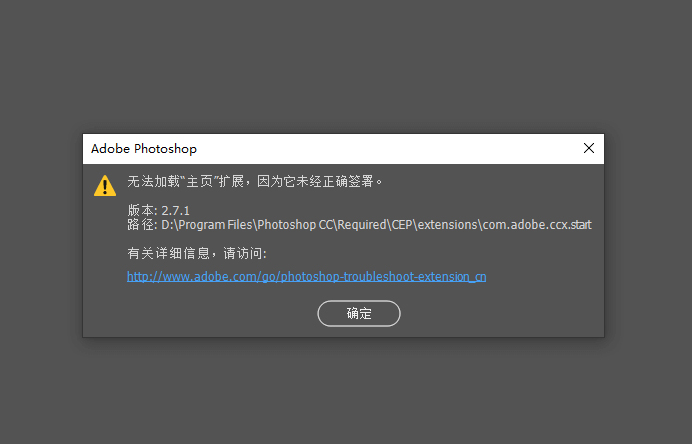Screen dimensions: 692x444
Task: Open the photoshop-troubleshoot-extension_cn link
Action: click(x=306, y=276)
